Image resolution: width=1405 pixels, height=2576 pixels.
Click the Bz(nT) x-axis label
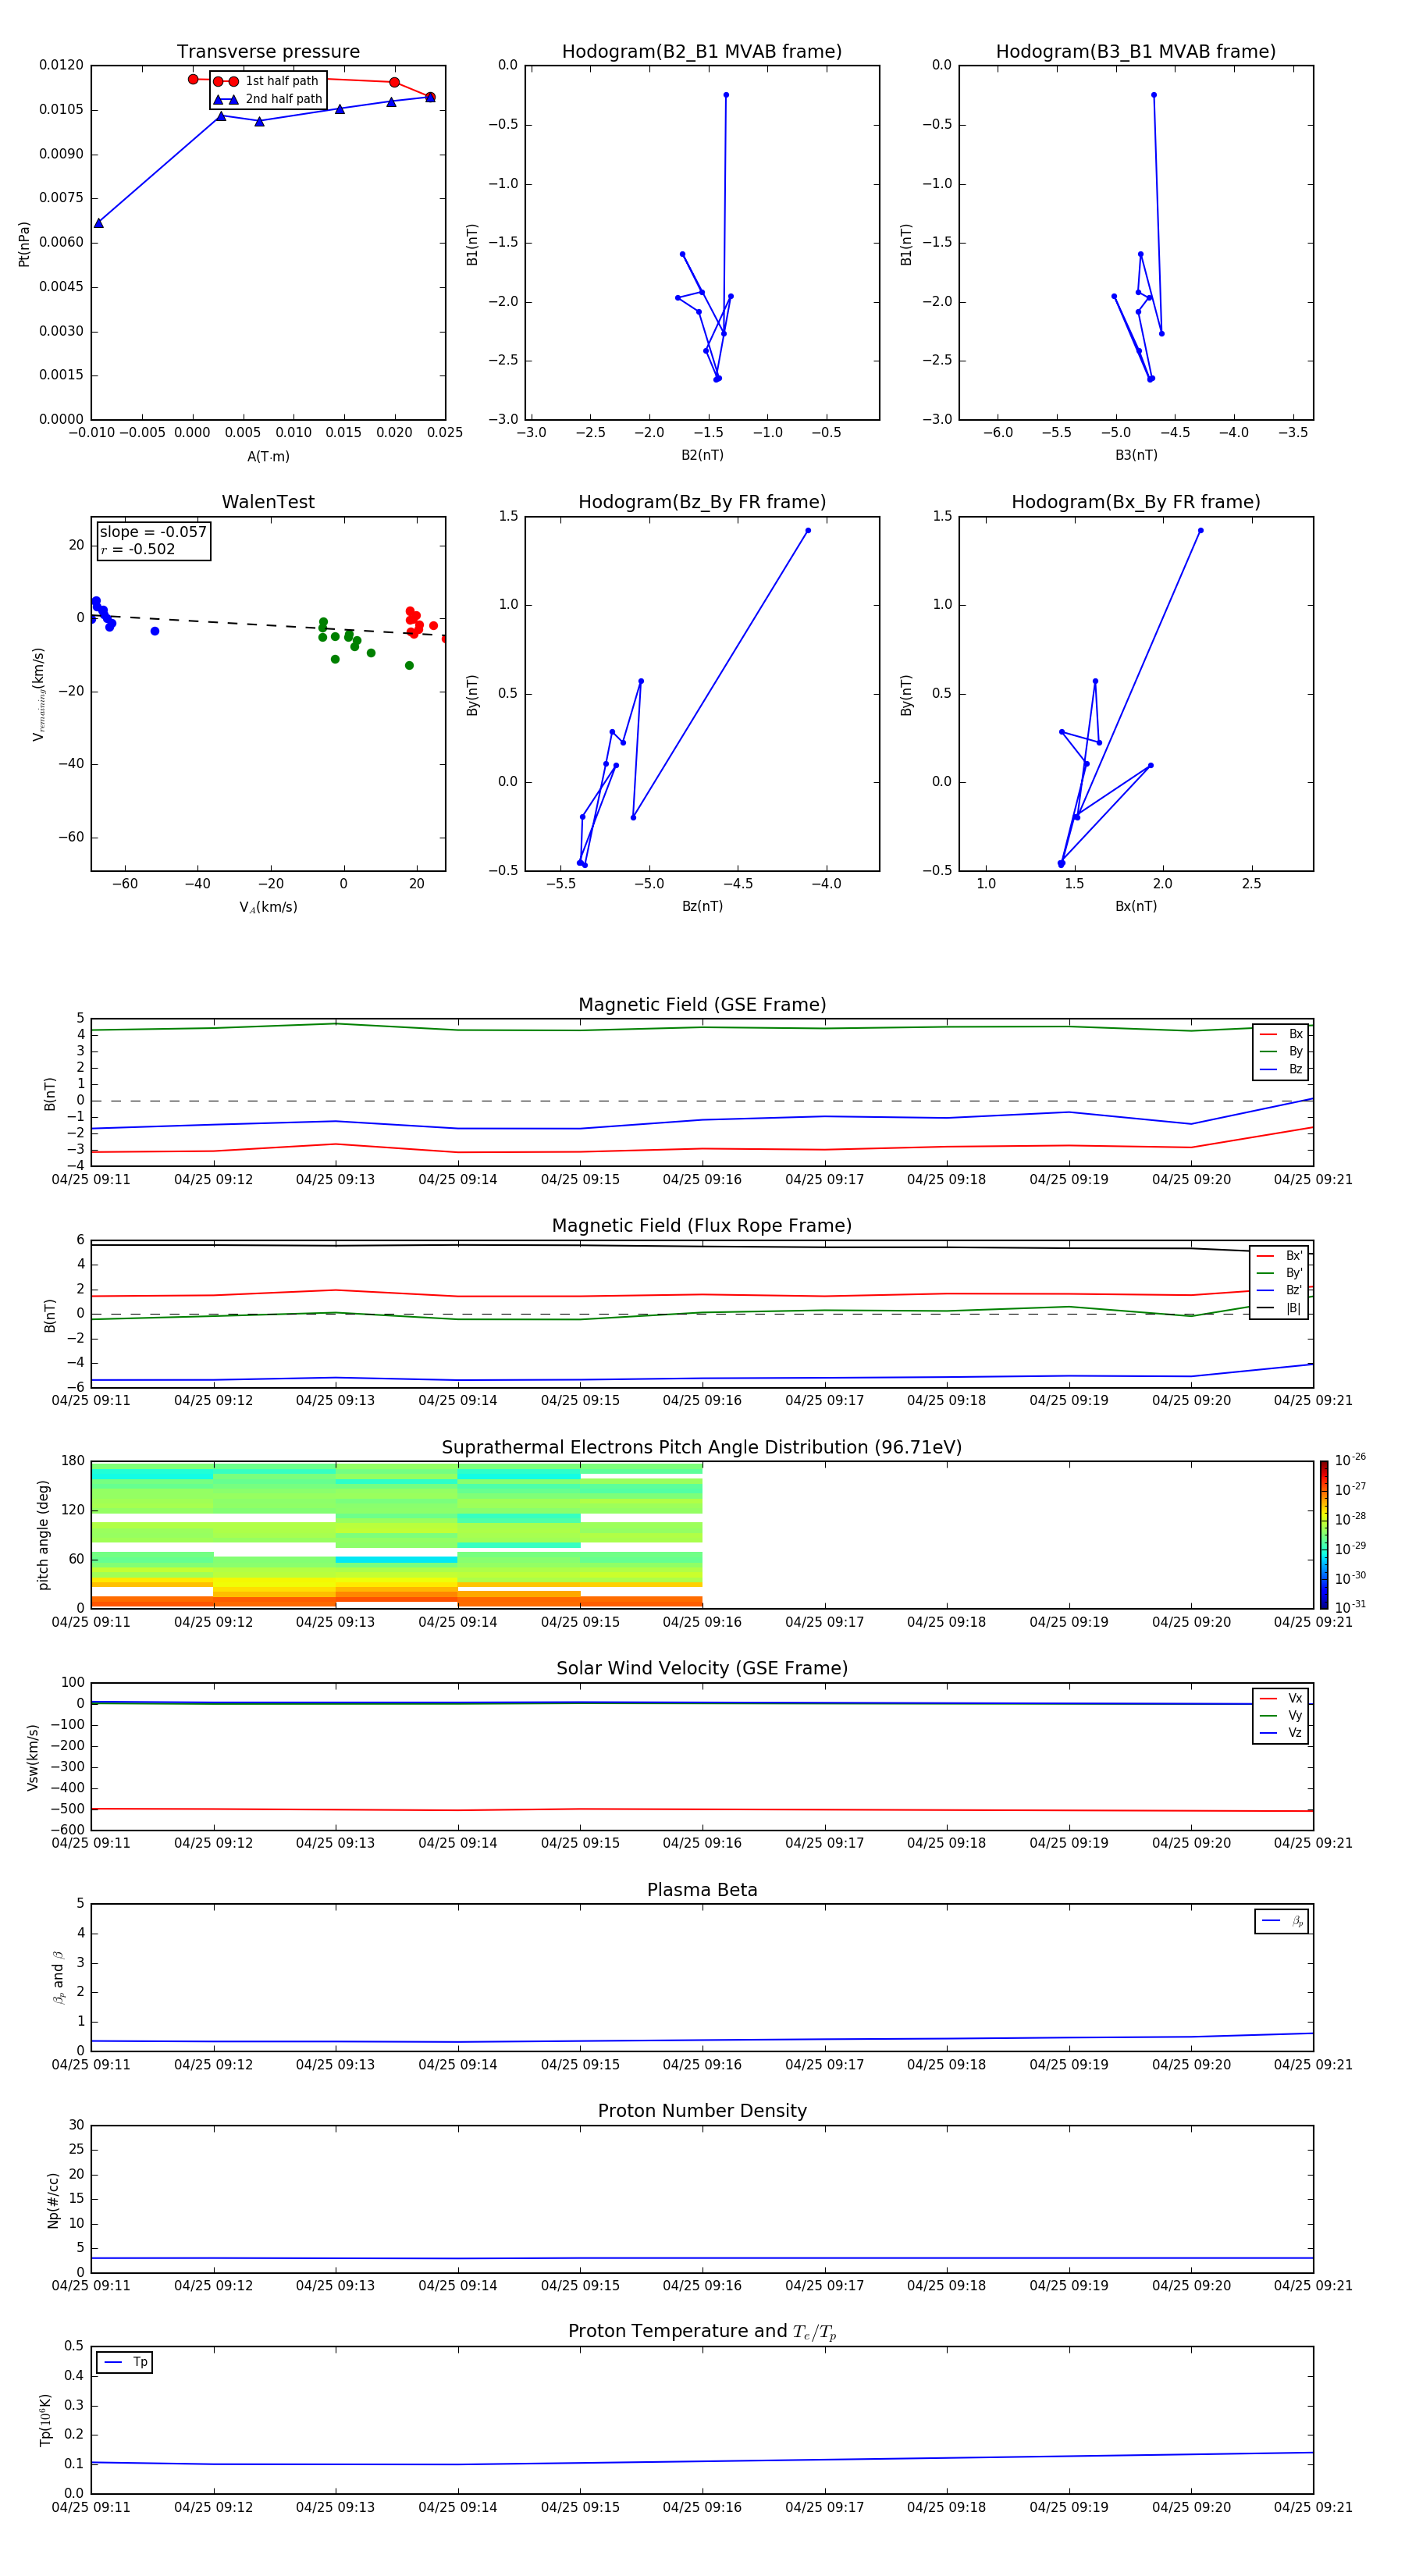click(702, 906)
